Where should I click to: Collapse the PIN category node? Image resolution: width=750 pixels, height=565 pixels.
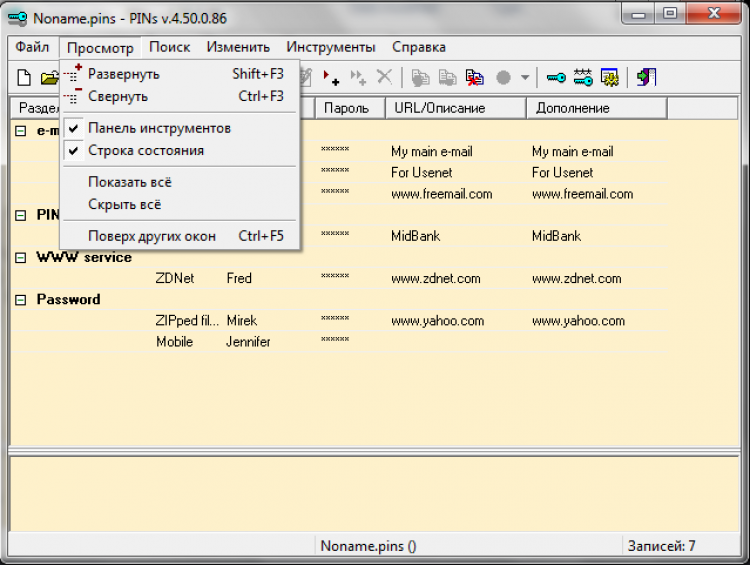(x=21, y=215)
